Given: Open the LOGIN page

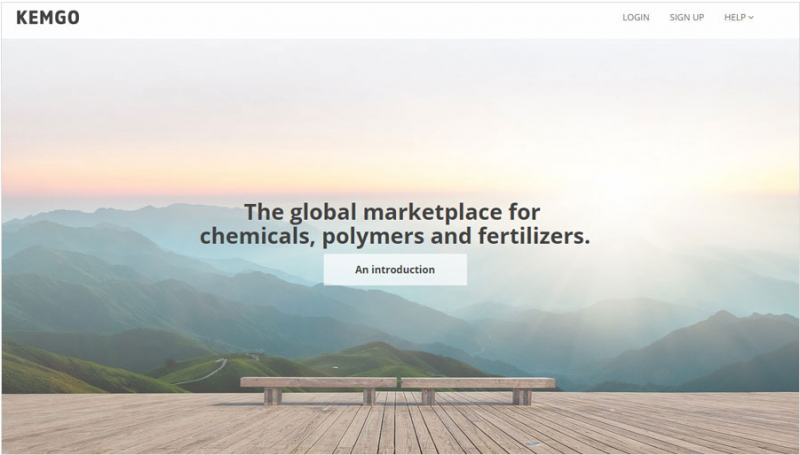Looking at the screenshot, I should [x=636, y=17].
